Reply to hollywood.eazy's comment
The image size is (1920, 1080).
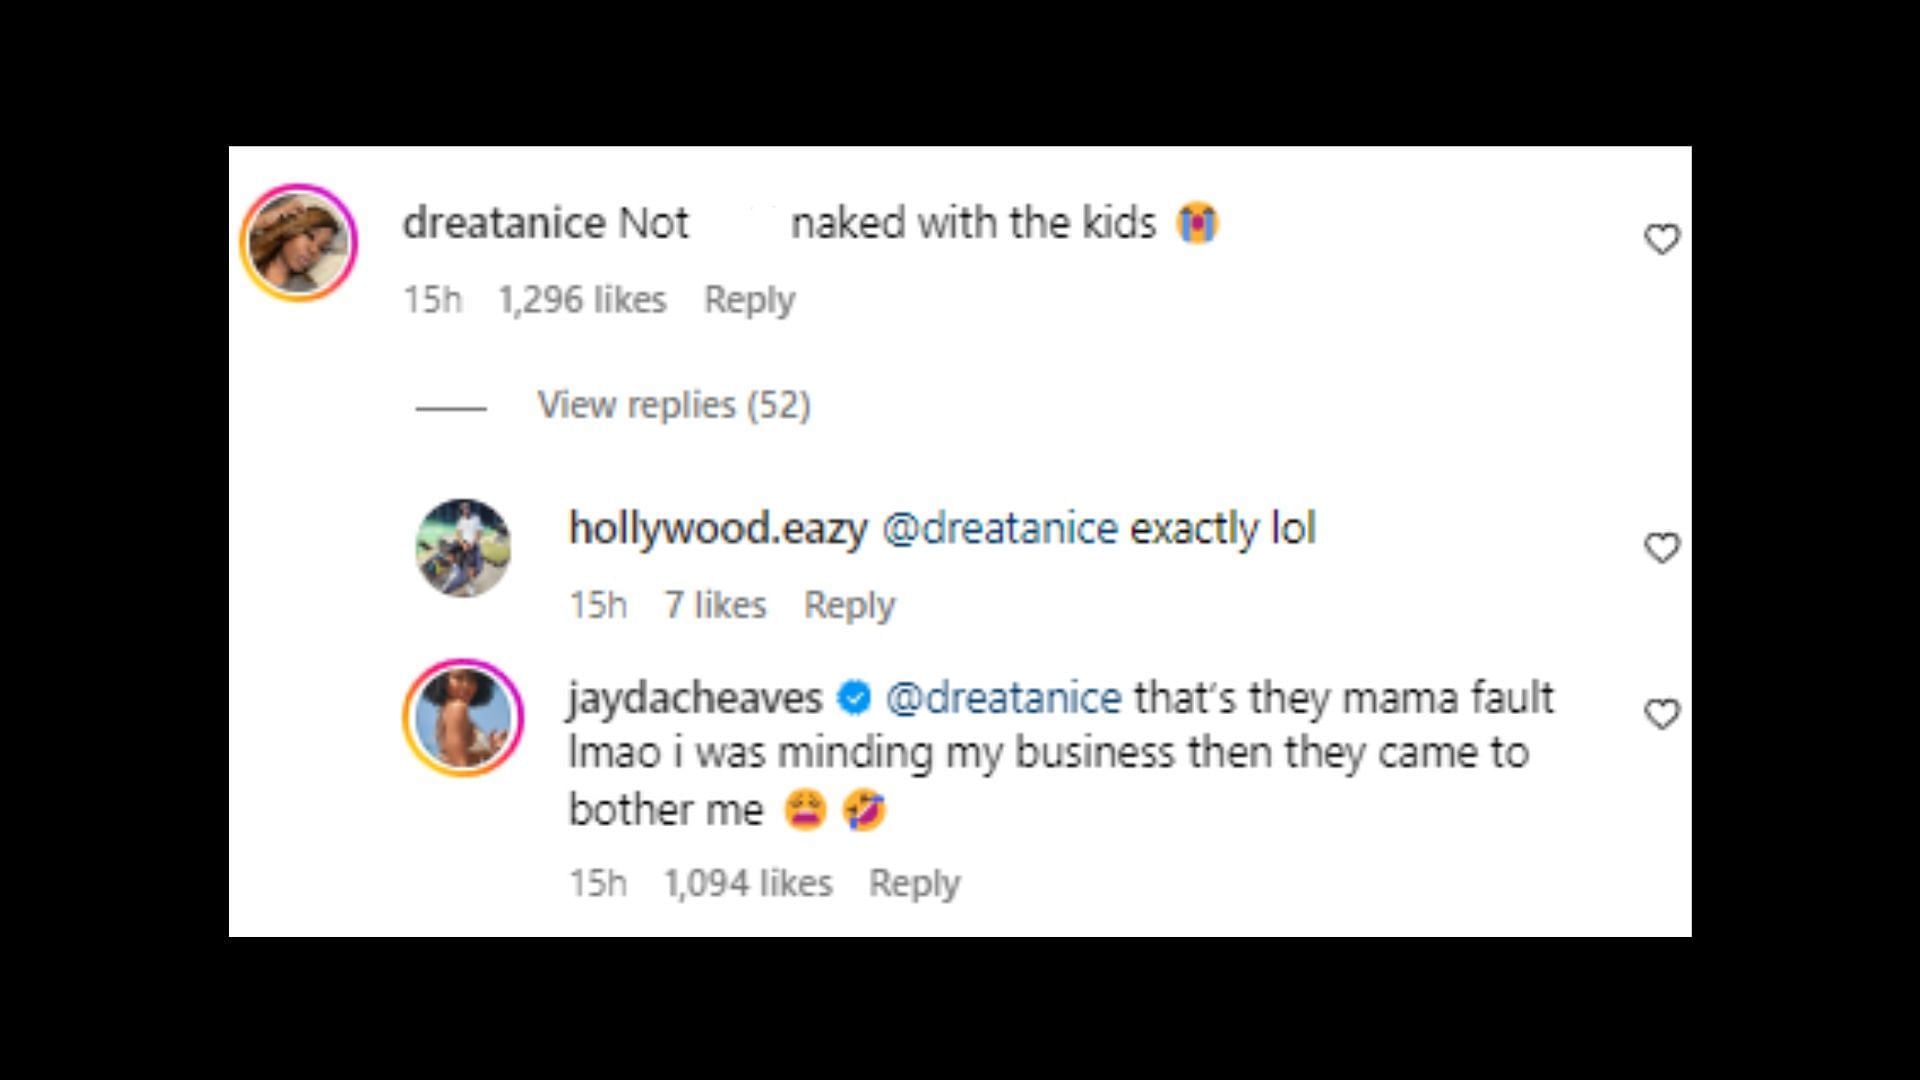click(x=849, y=605)
